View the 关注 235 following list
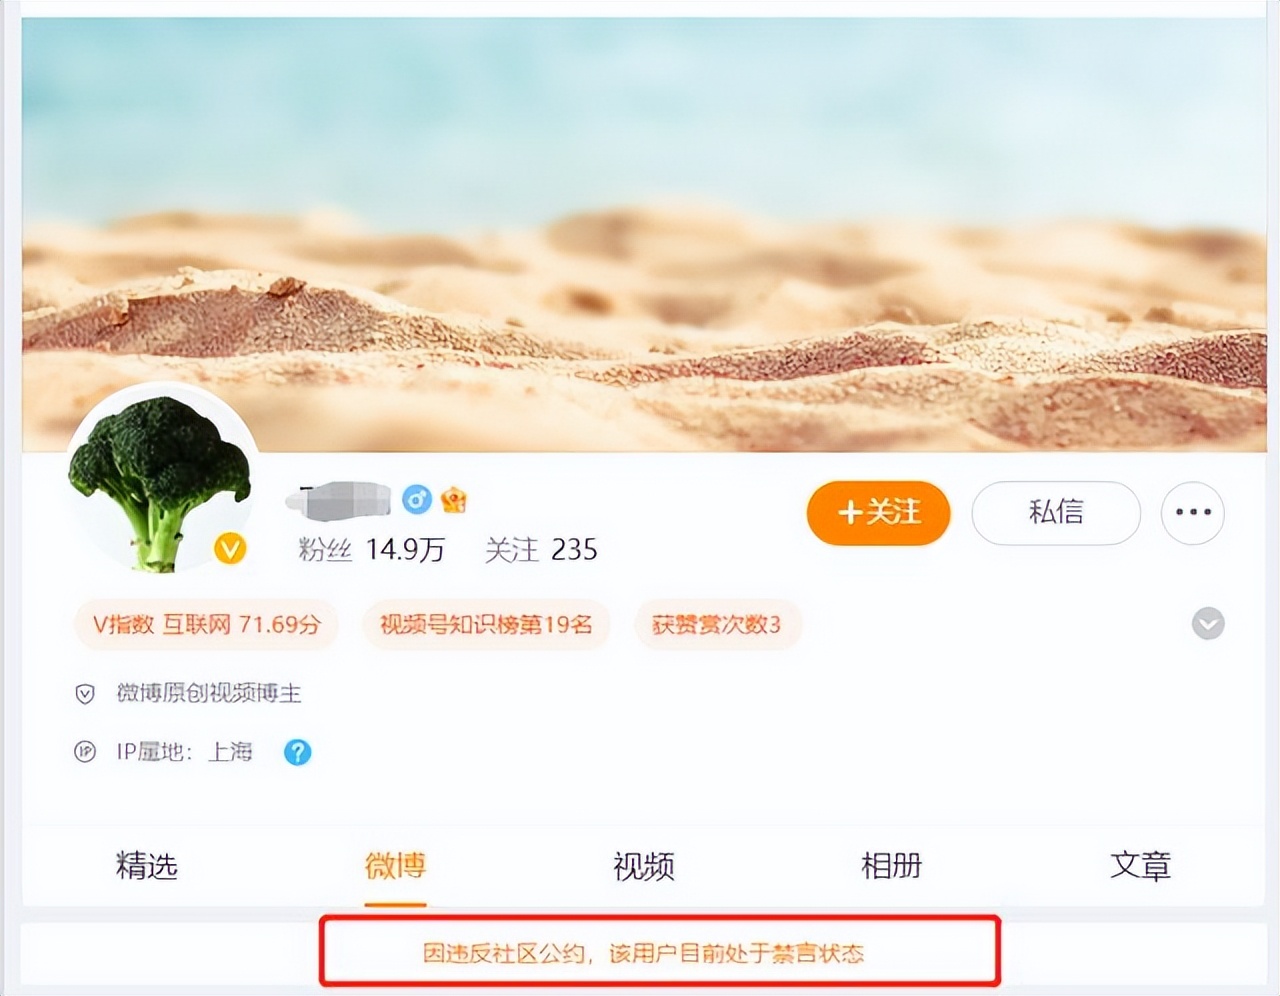1280x996 pixels. click(x=541, y=550)
